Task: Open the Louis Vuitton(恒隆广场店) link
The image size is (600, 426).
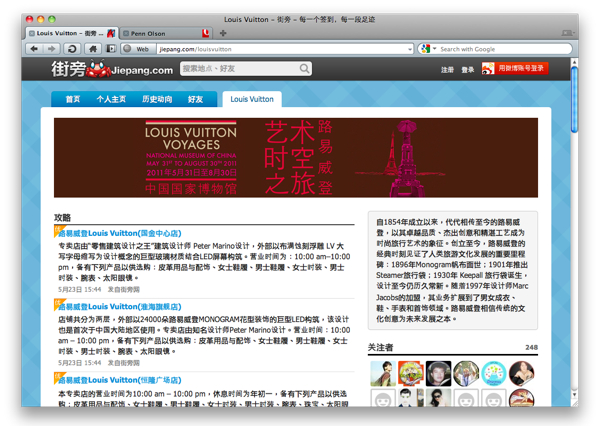Action: point(120,380)
